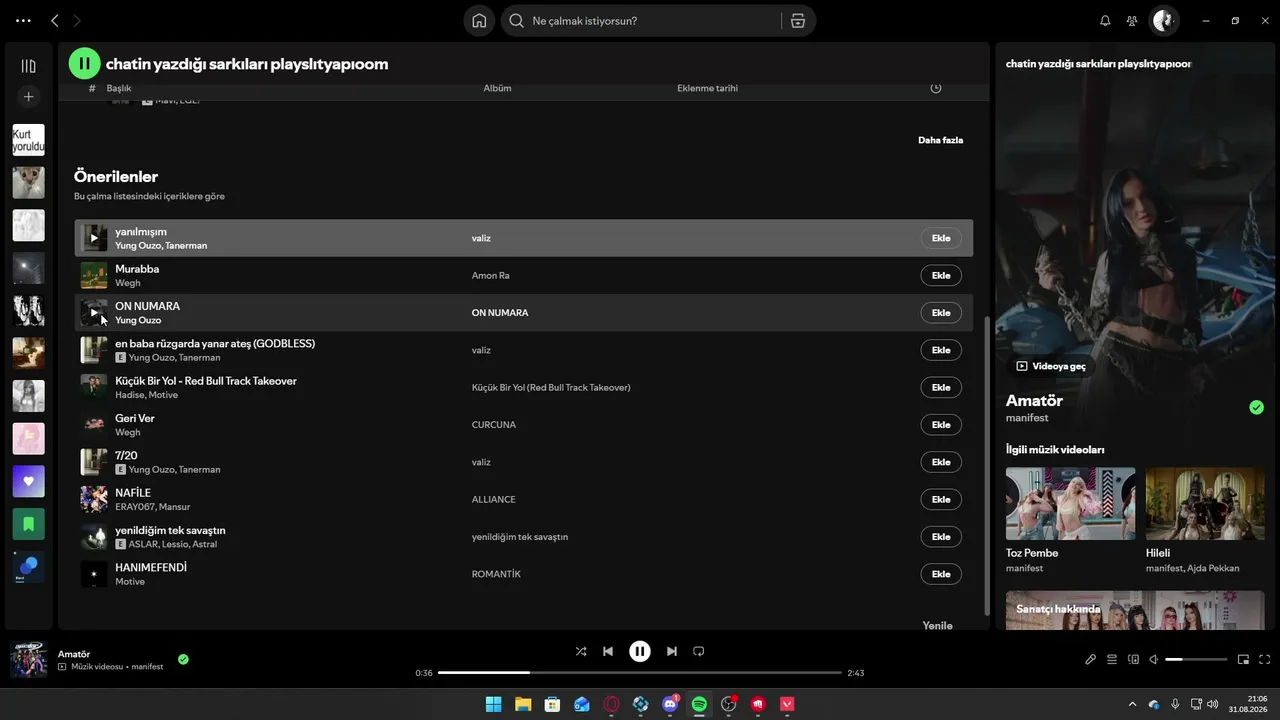The height and width of the screenshot is (720, 1280).
Task: Open the three-dot app menu
Action: (x=24, y=21)
